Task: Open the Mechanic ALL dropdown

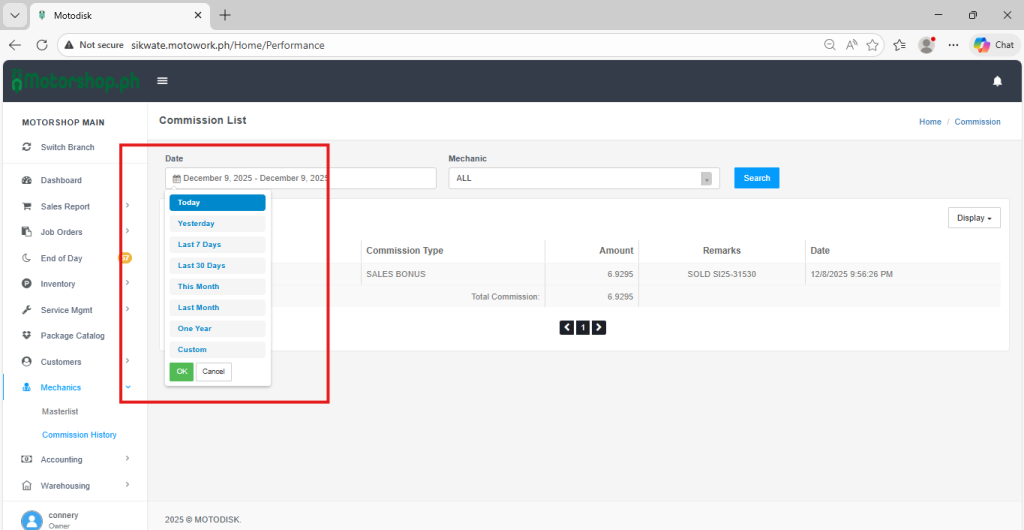Action: point(584,178)
